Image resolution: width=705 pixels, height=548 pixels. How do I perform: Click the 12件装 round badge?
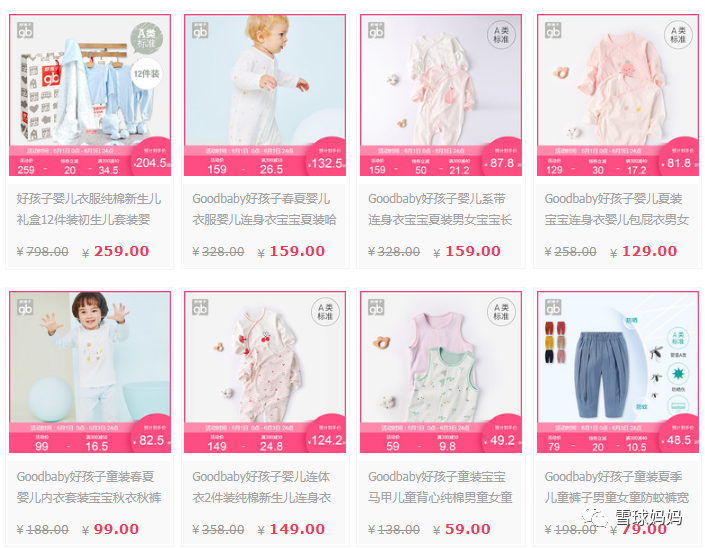(147, 73)
